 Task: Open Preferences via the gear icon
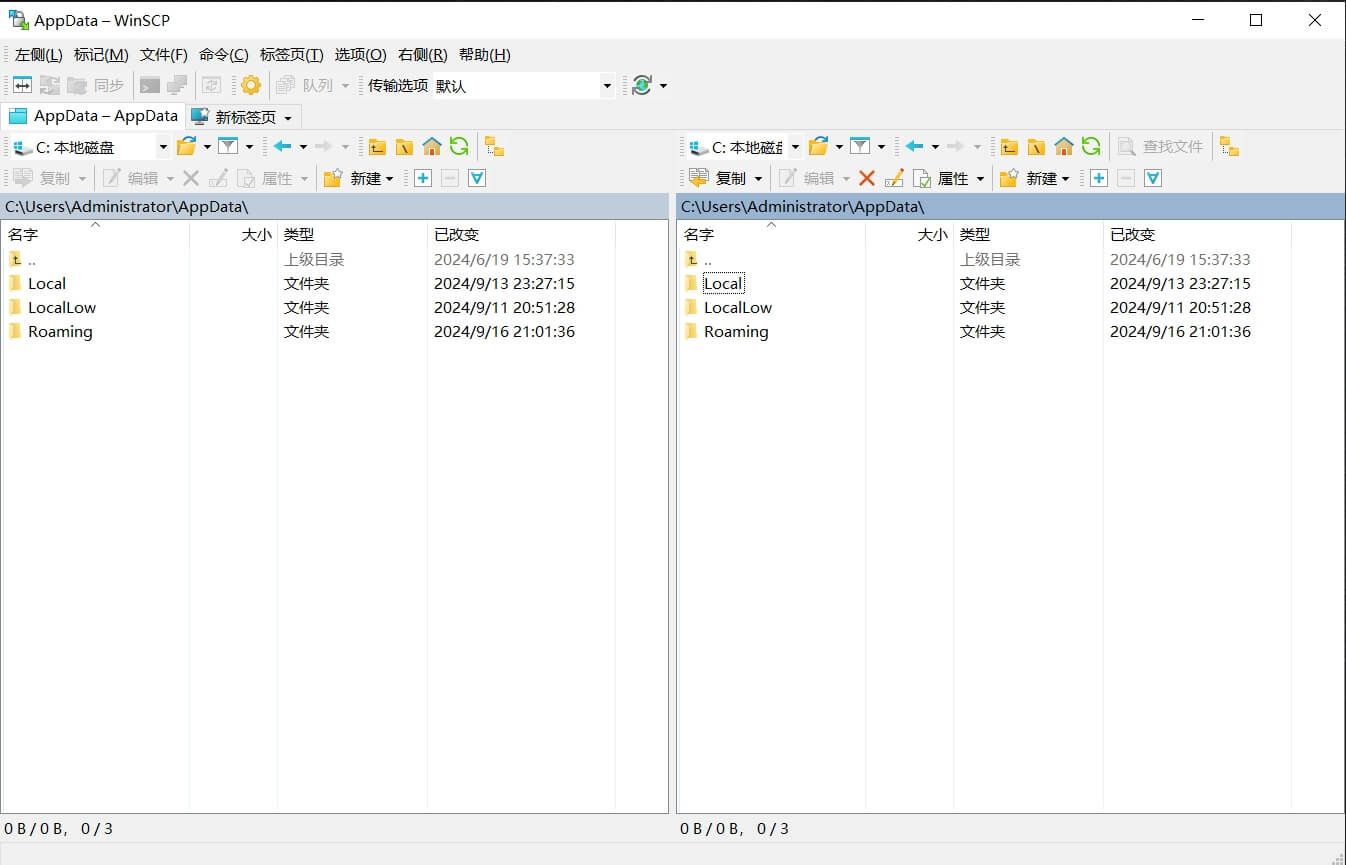tap(251, 85)
